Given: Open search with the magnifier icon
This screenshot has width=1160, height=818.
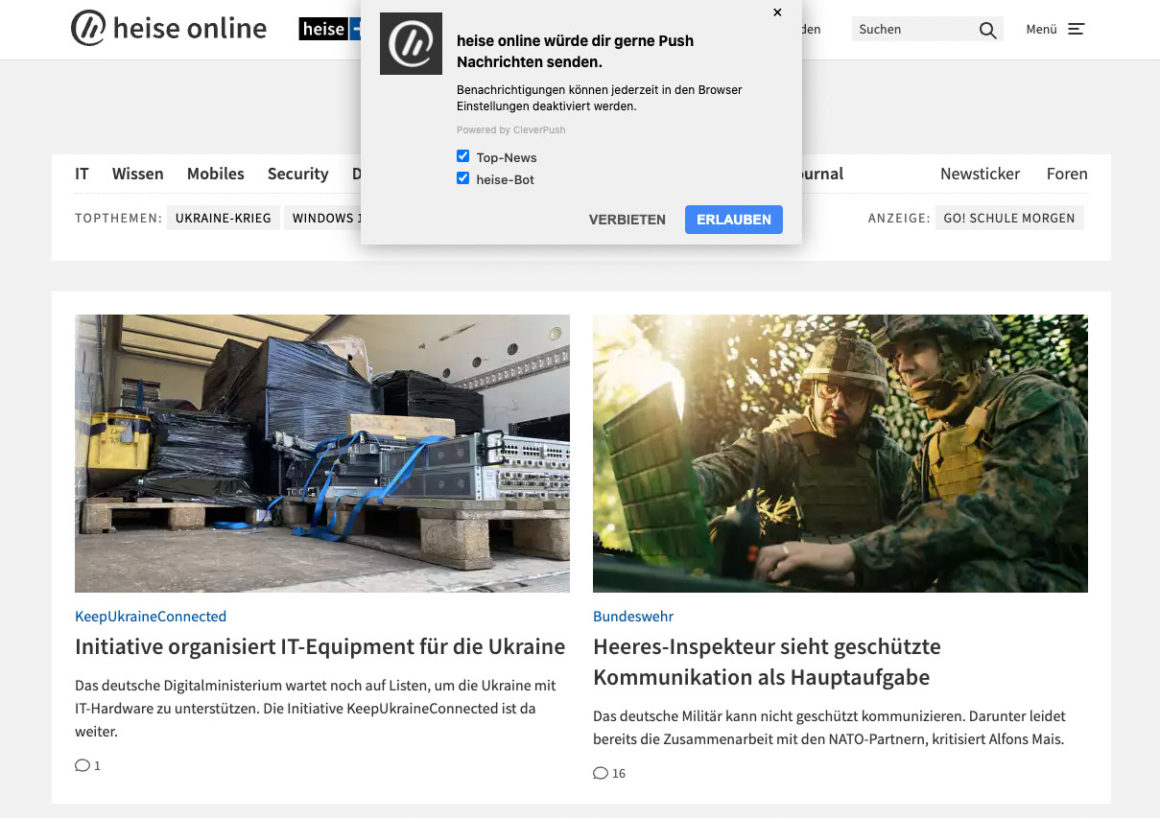Looking at the screenshot, I should pos(988,29).
